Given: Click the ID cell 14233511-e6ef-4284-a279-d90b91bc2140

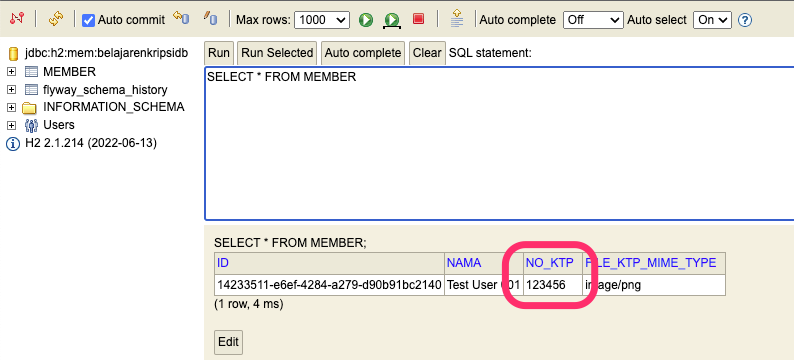Looking at the screenshot, I should 329,285.
